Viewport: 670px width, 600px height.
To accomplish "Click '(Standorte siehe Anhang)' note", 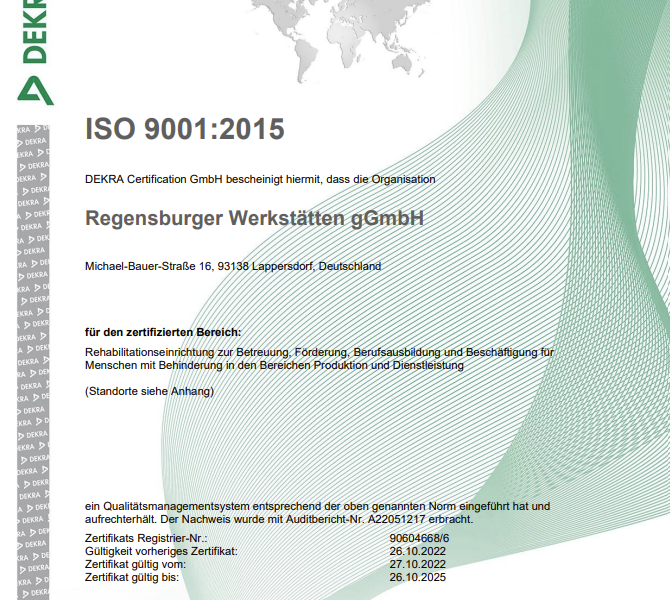I will (149, 391).
